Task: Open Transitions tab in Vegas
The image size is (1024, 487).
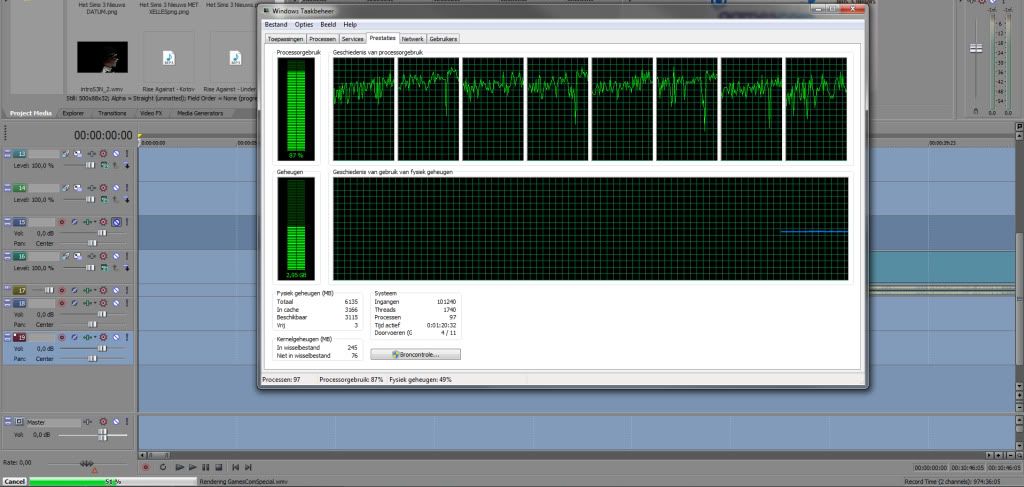Action: [x=112, y=113]
